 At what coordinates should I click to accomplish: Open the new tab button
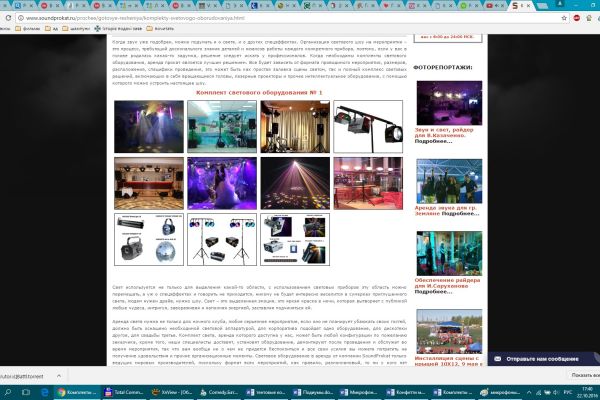point(542,6)
